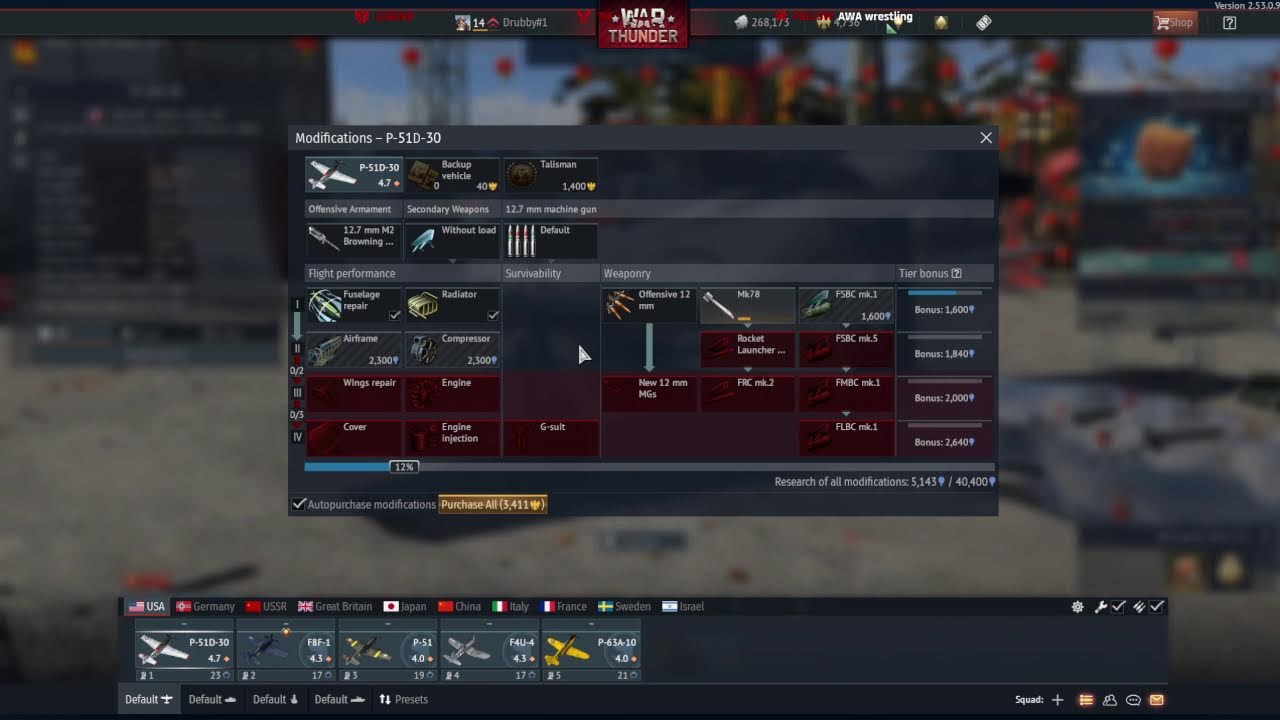This screenshot has width=1280, height=720.
Task: Switch to the China nation tab
Action: (x=459, y=606)
